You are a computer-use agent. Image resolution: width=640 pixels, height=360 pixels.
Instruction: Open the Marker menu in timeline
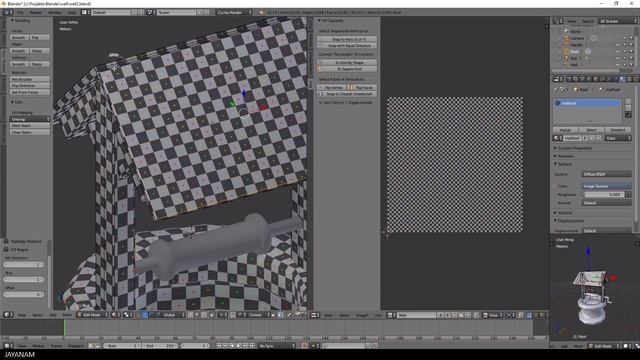click(38, 345)
